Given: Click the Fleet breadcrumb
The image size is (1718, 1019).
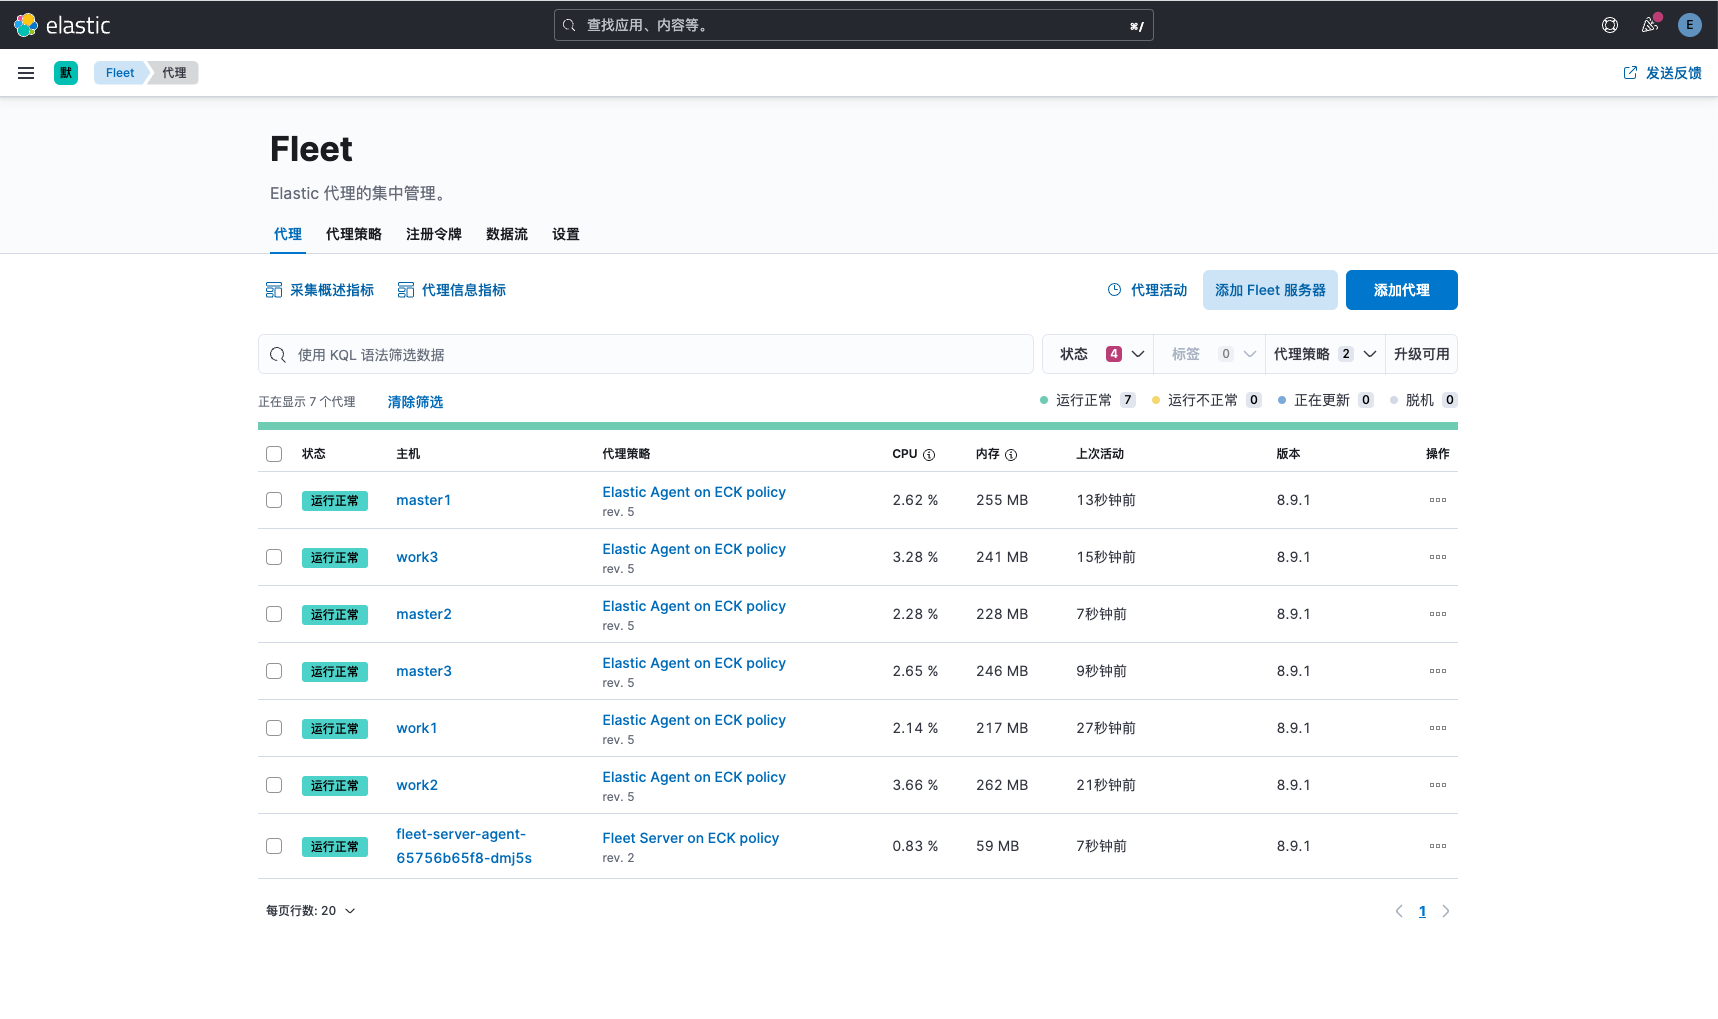Looking at the screenshot, I should tap(120, 73).
